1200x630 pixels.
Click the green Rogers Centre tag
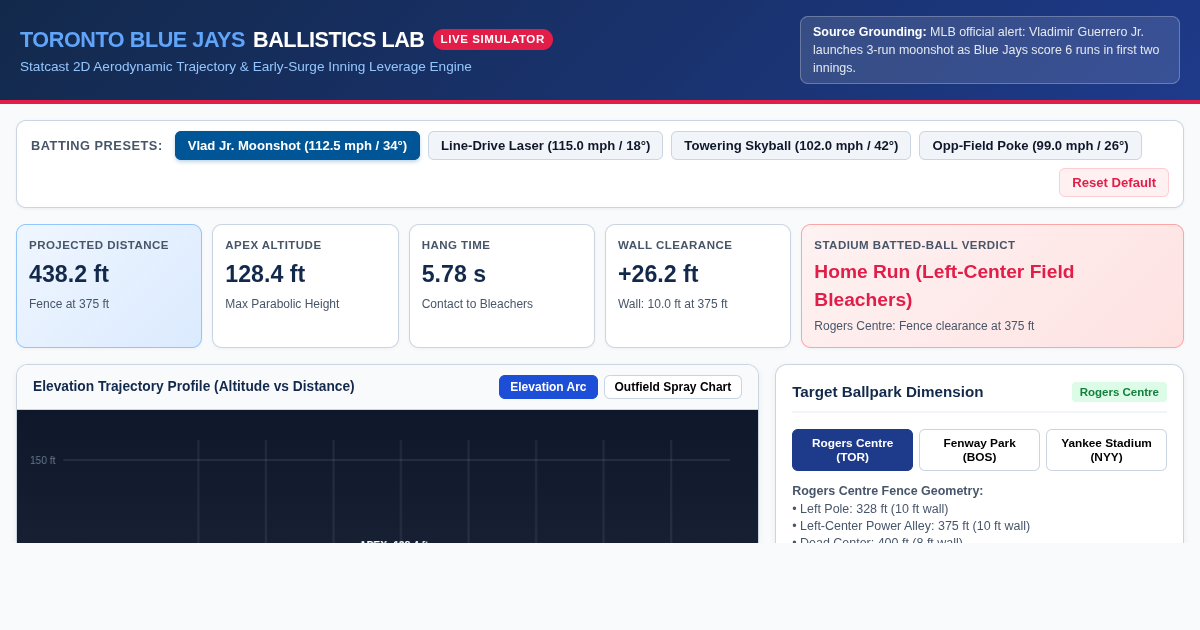point(1119,392)
